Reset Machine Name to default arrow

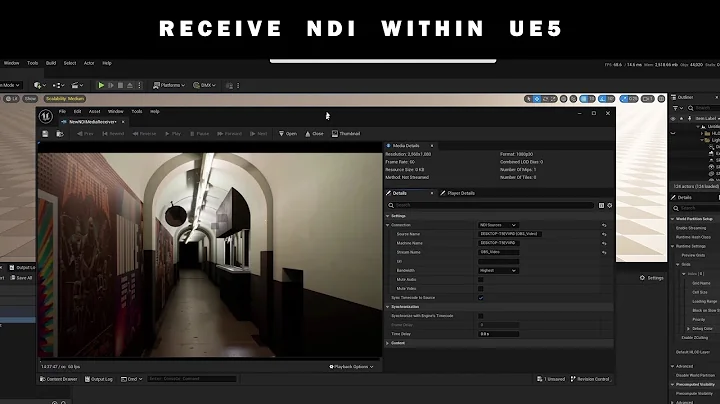(604, 243)
